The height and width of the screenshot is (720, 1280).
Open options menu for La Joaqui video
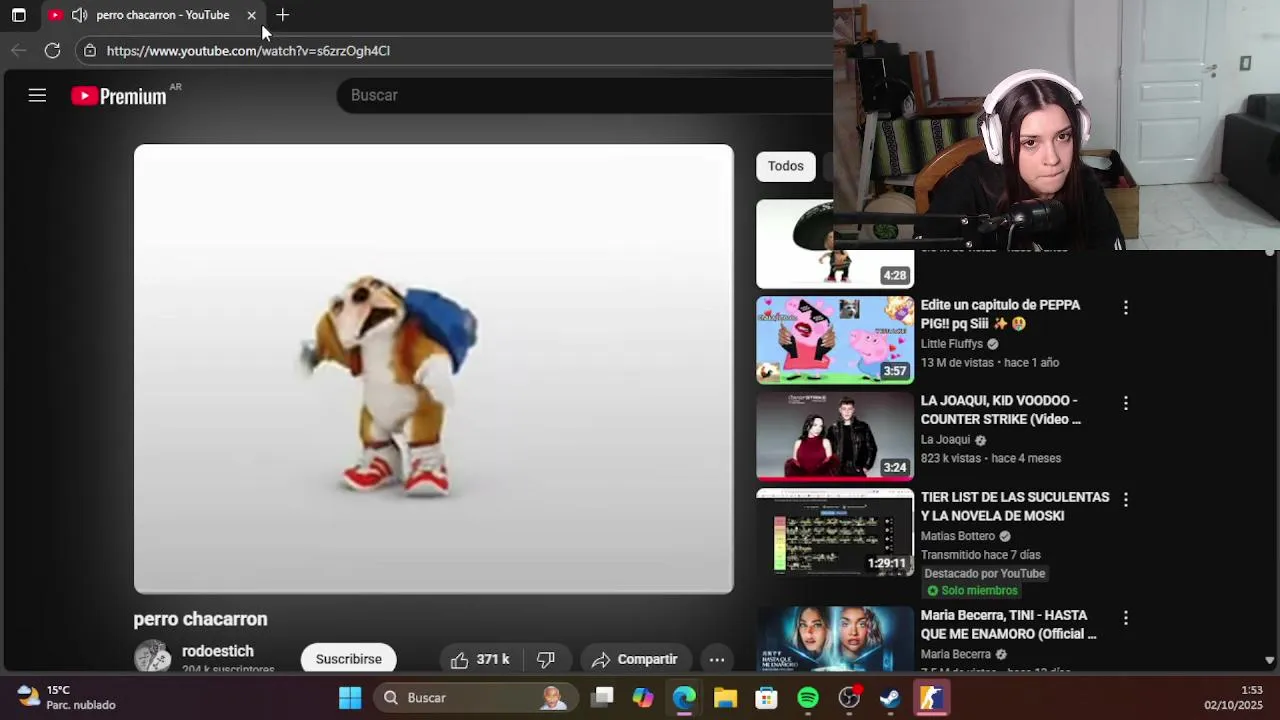pyautogui.click(x=1126, y=403)
